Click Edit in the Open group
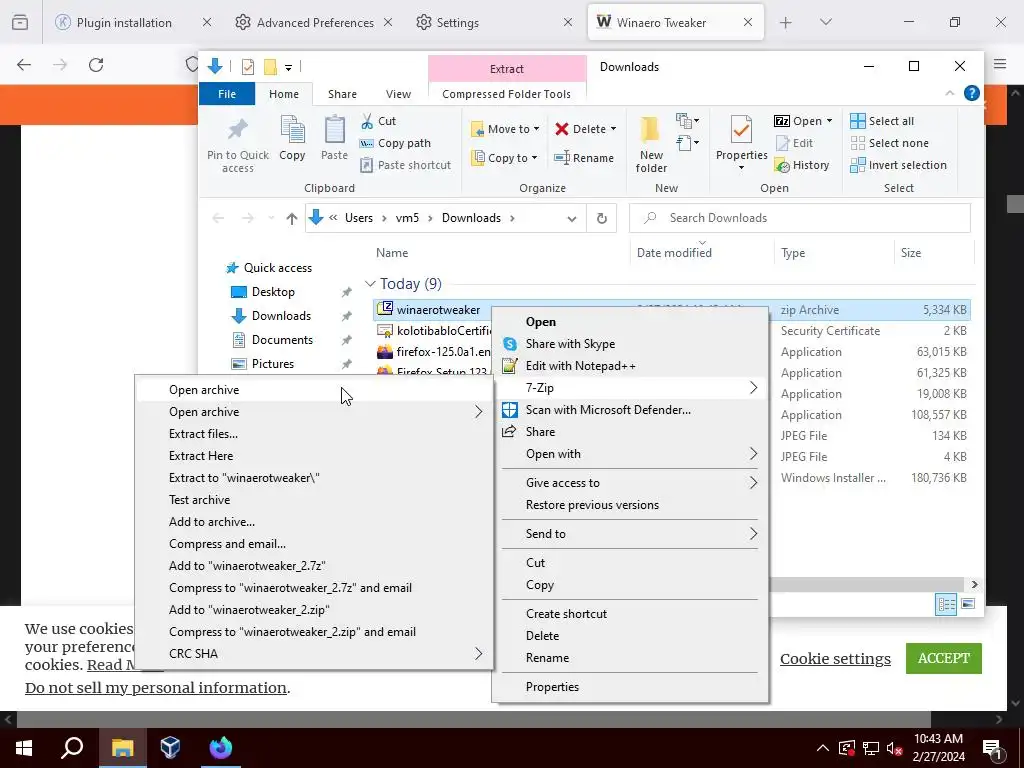 (794, 143)
